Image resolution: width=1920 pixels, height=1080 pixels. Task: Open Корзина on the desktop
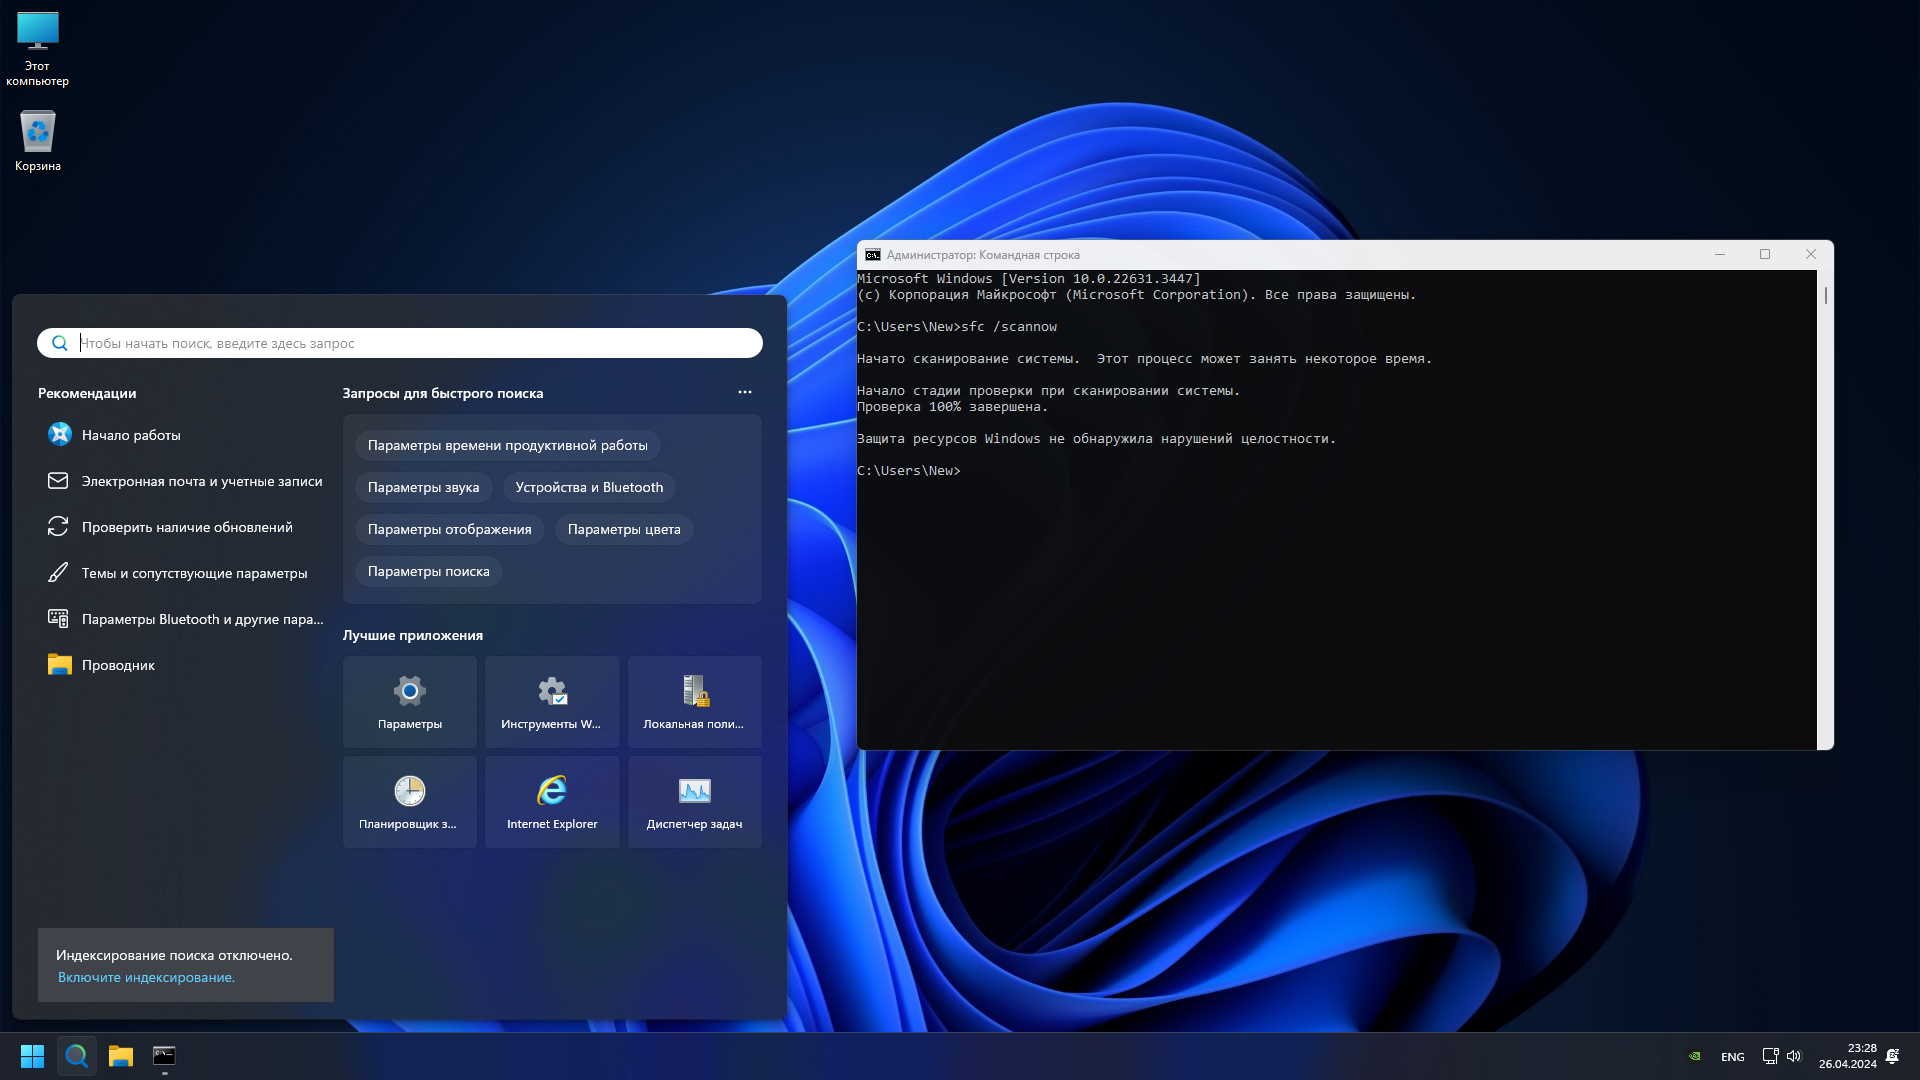click(38, 141)
